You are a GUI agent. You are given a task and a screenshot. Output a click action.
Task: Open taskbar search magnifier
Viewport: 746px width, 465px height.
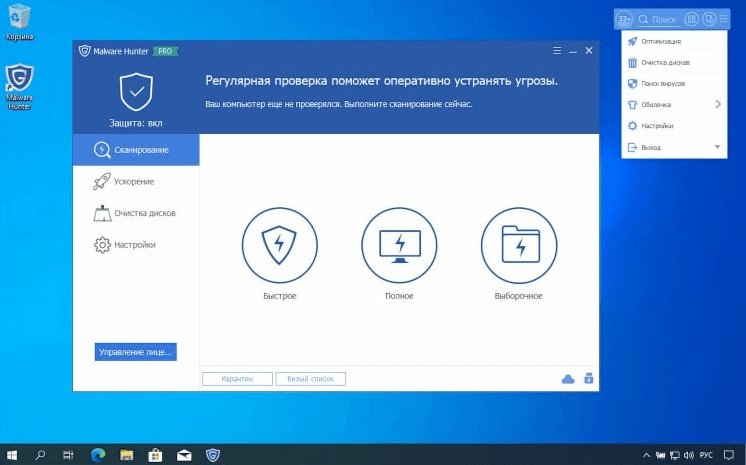41,455
